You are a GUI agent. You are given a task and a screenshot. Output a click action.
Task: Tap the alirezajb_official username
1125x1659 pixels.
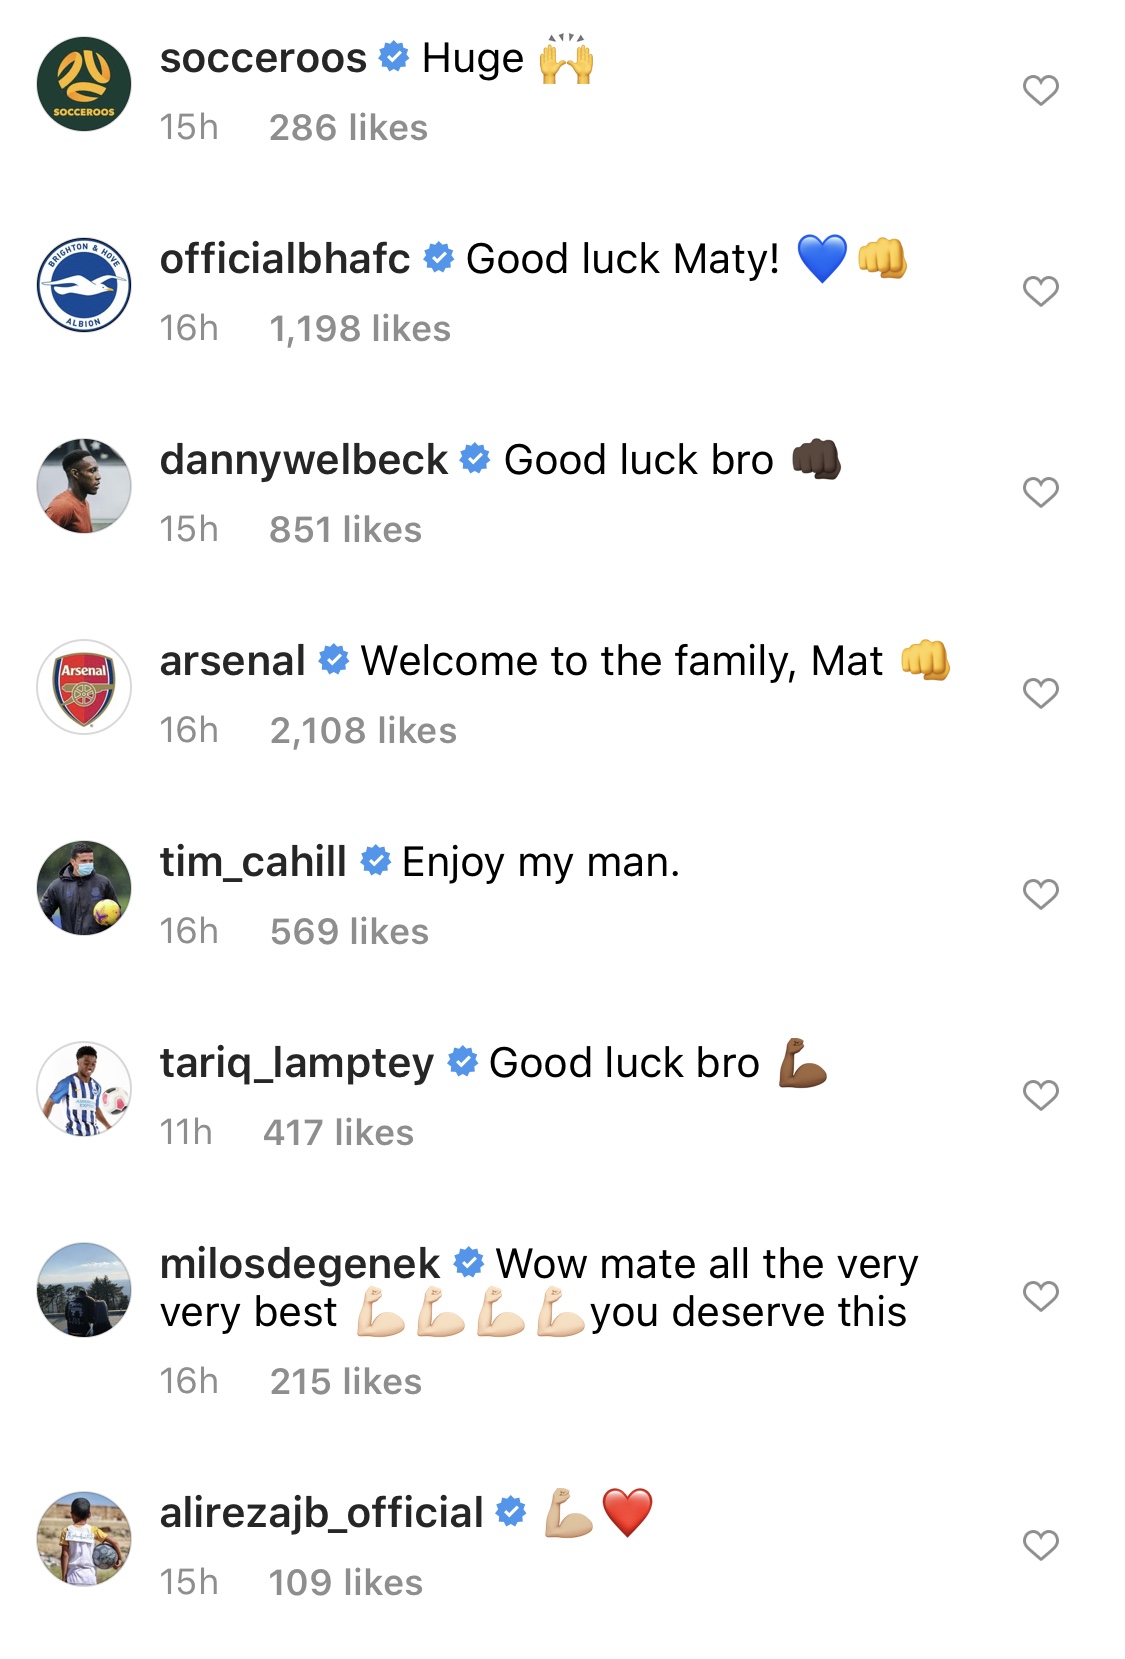point(321,1513)
